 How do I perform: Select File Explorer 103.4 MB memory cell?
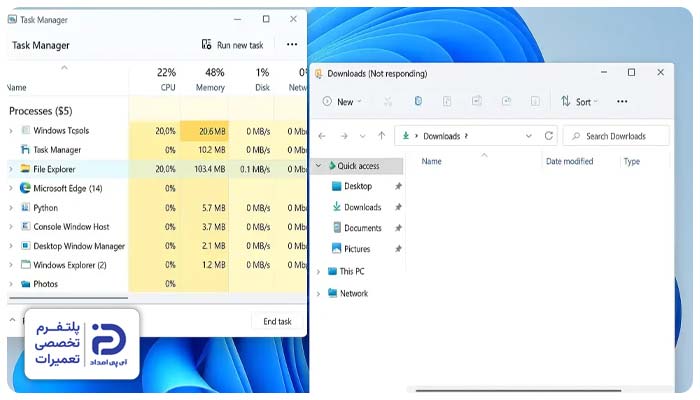click(x=205, y=169)
